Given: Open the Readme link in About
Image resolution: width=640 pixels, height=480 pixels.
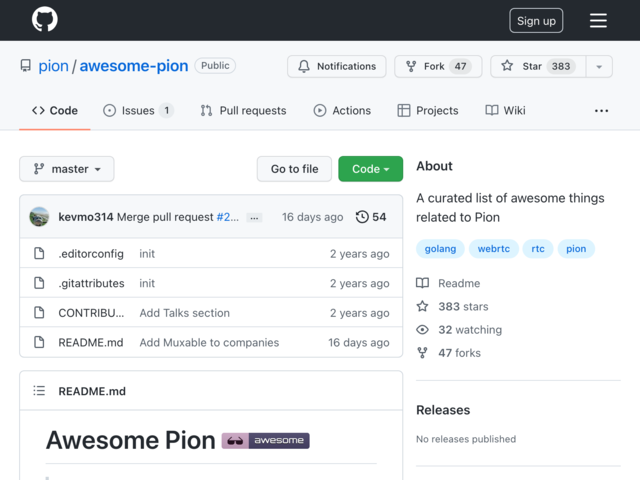Looking at the screenshot, I should pyautogui.click(x=459, y=283).
